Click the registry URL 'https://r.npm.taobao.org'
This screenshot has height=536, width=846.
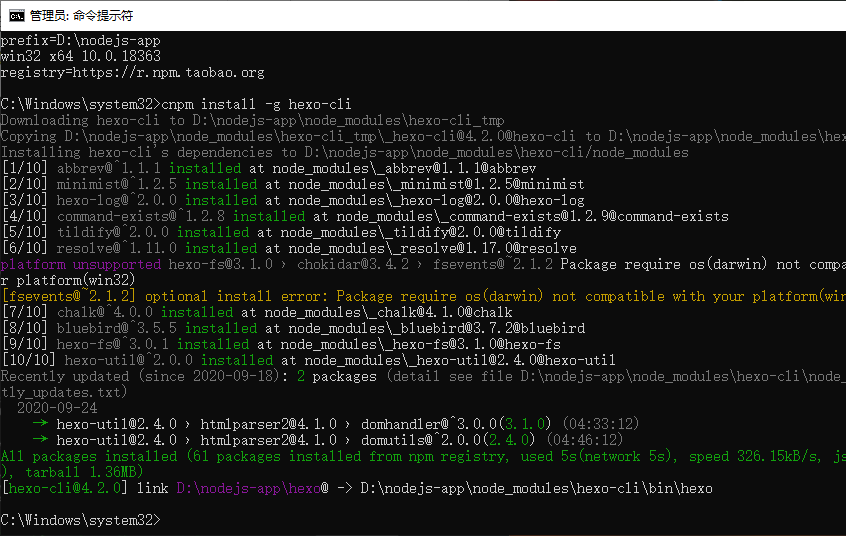click(x=168, y=72)
